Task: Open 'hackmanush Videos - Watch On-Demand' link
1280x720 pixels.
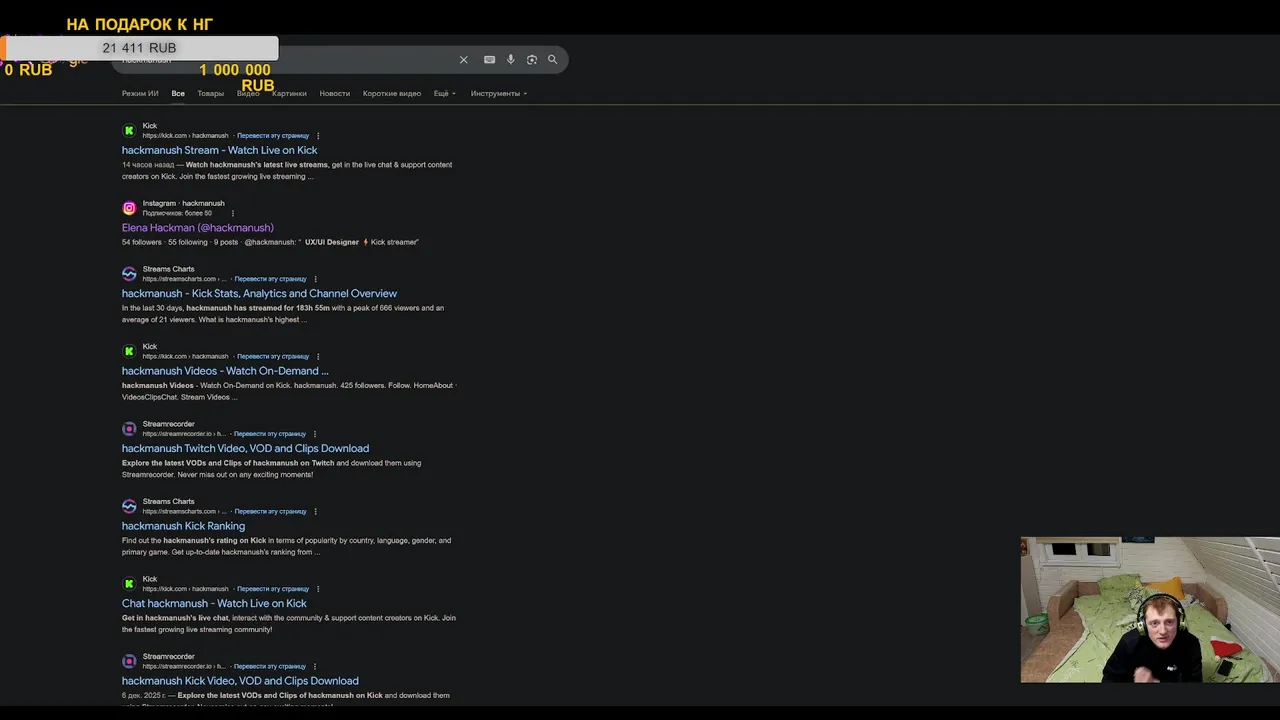Action: [x=225, y=371]
